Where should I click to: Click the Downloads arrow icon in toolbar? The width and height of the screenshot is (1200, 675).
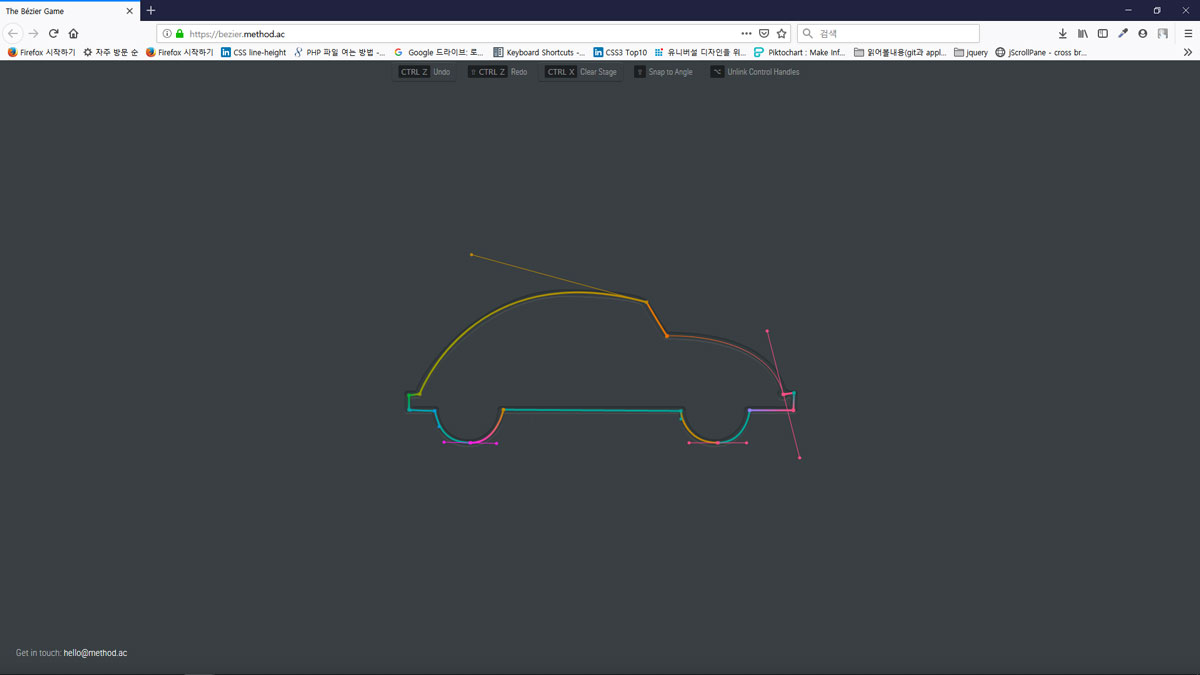[1062, 33]
